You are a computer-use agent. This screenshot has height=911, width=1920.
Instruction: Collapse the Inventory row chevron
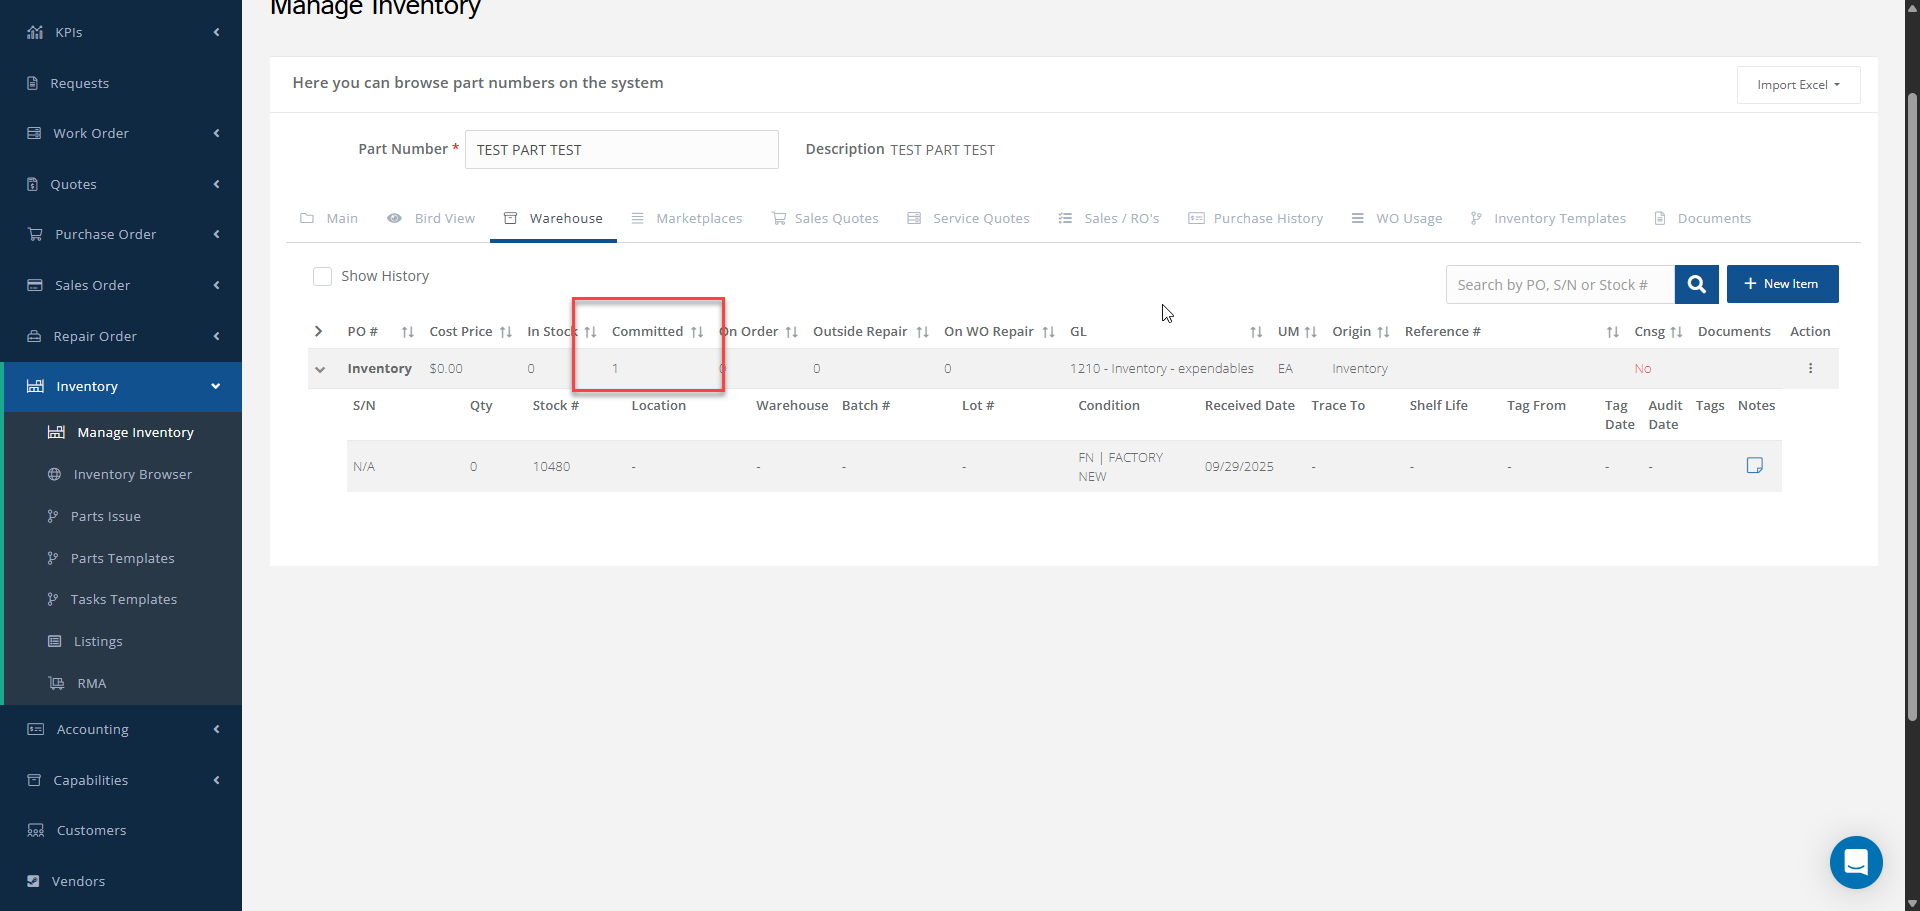[320, 369]
